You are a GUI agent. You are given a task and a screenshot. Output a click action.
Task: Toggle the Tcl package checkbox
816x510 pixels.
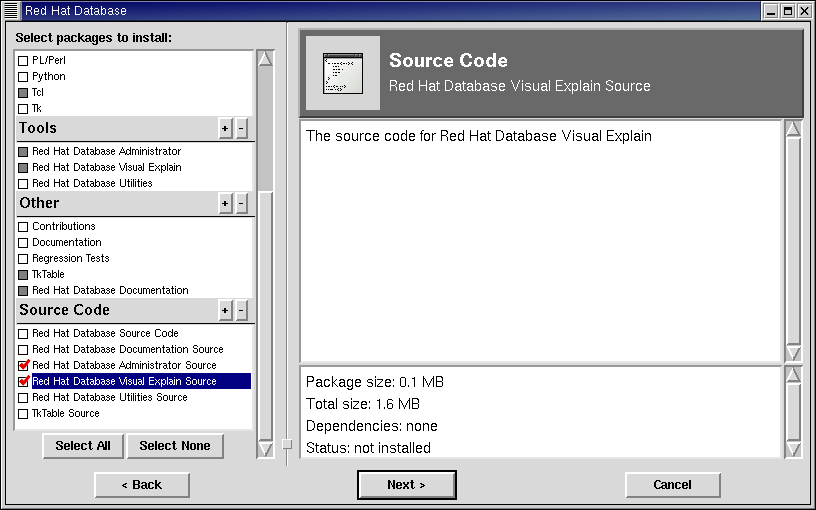23,93
